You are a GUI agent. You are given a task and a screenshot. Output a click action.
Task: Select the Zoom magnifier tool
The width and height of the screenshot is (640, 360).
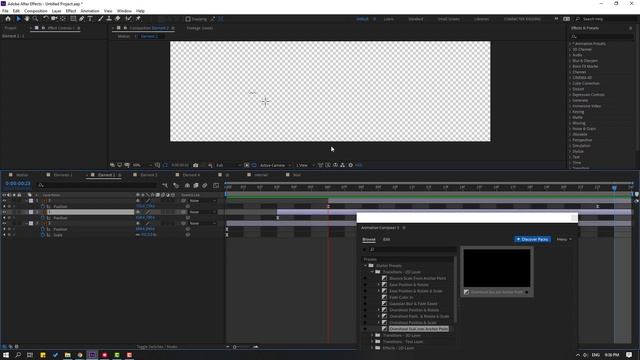point(36,19)
